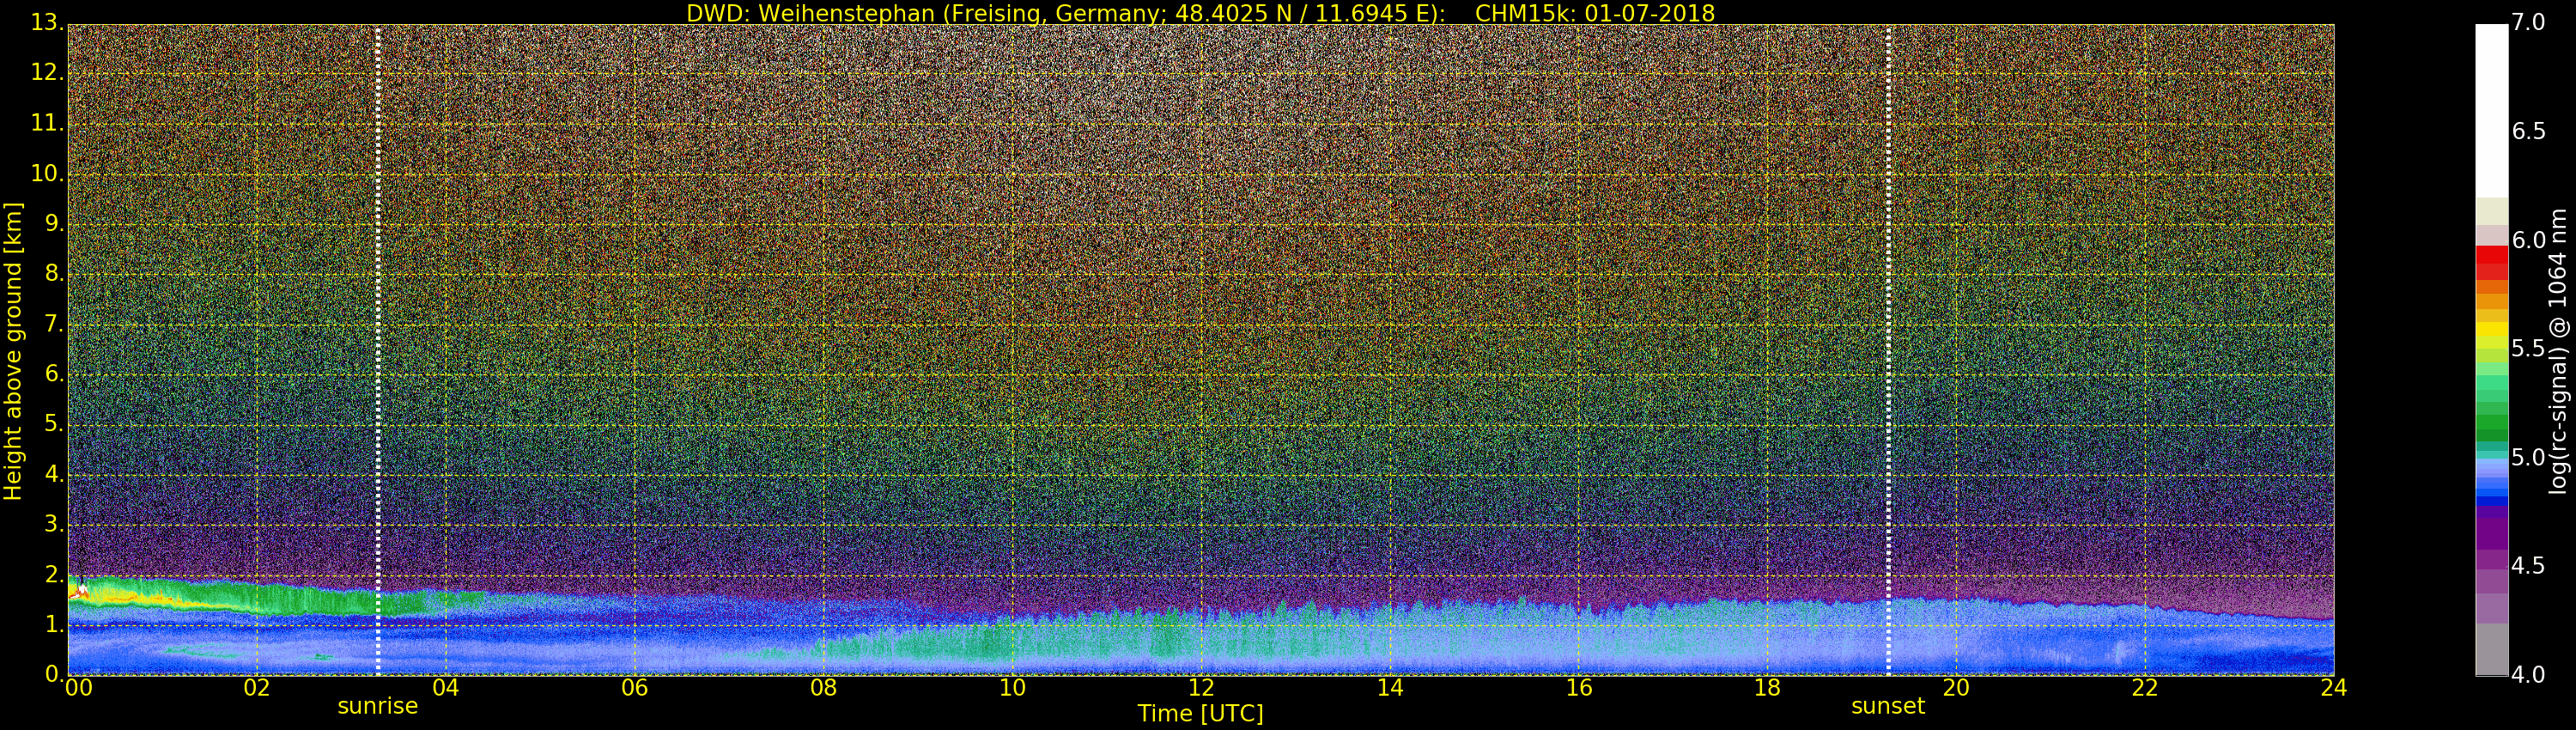
Task: Click the '4.' height axis tick label
Action: point(54,474)
